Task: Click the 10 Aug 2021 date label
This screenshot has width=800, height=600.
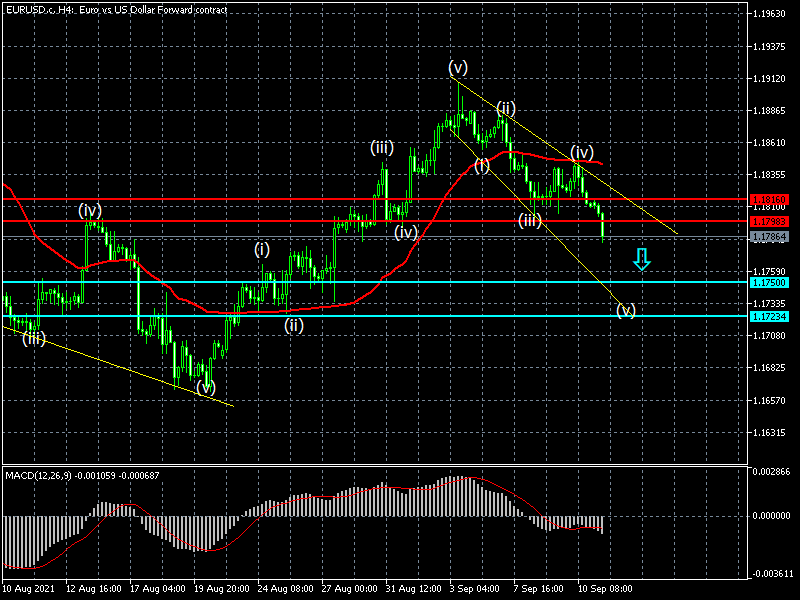Action: pyautogui.click(x=30, y=589)
